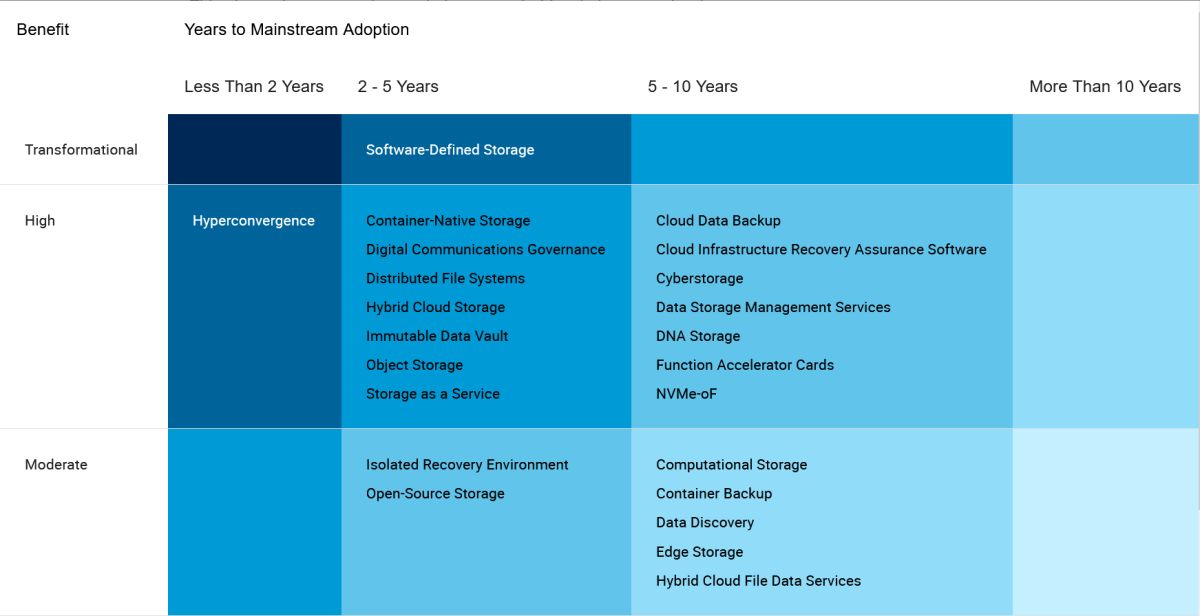The width and height of the screenshot is (1200, 616).
Task: Select the 2 - 5 Years column header
Action: pyautogui.click(x=398, y=87)
